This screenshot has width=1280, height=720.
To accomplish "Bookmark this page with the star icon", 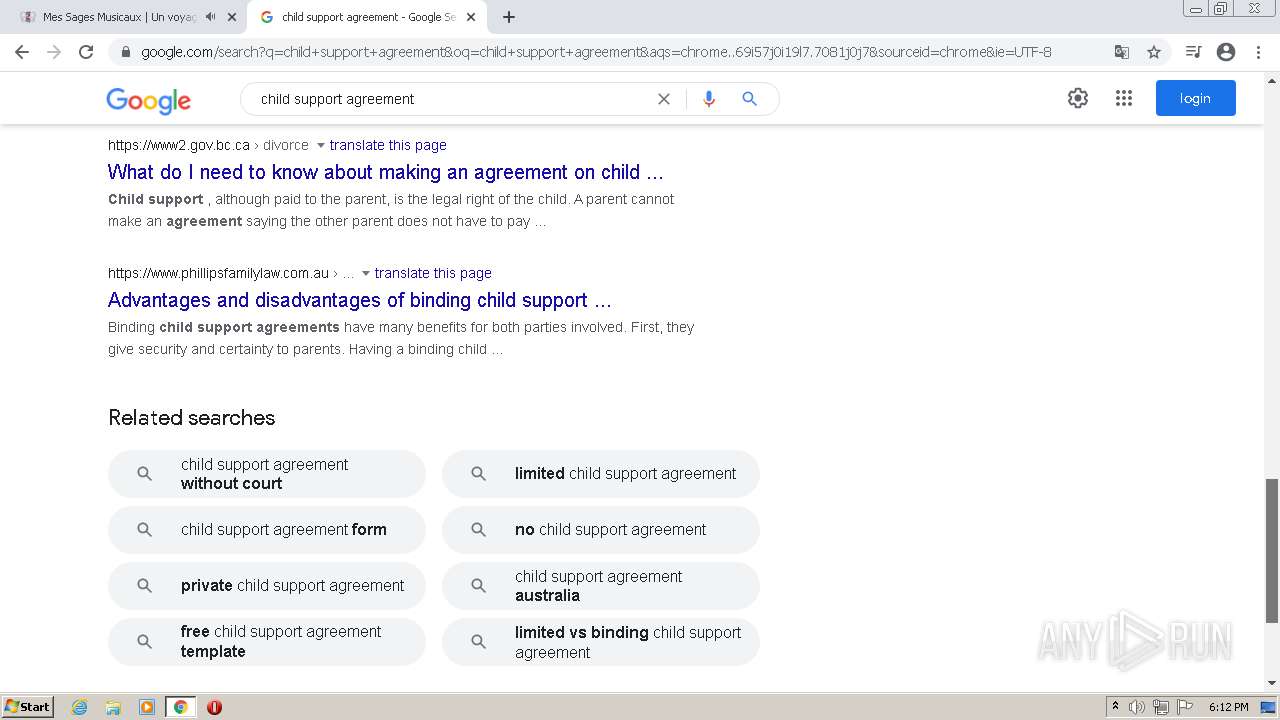I will 1154,52.
